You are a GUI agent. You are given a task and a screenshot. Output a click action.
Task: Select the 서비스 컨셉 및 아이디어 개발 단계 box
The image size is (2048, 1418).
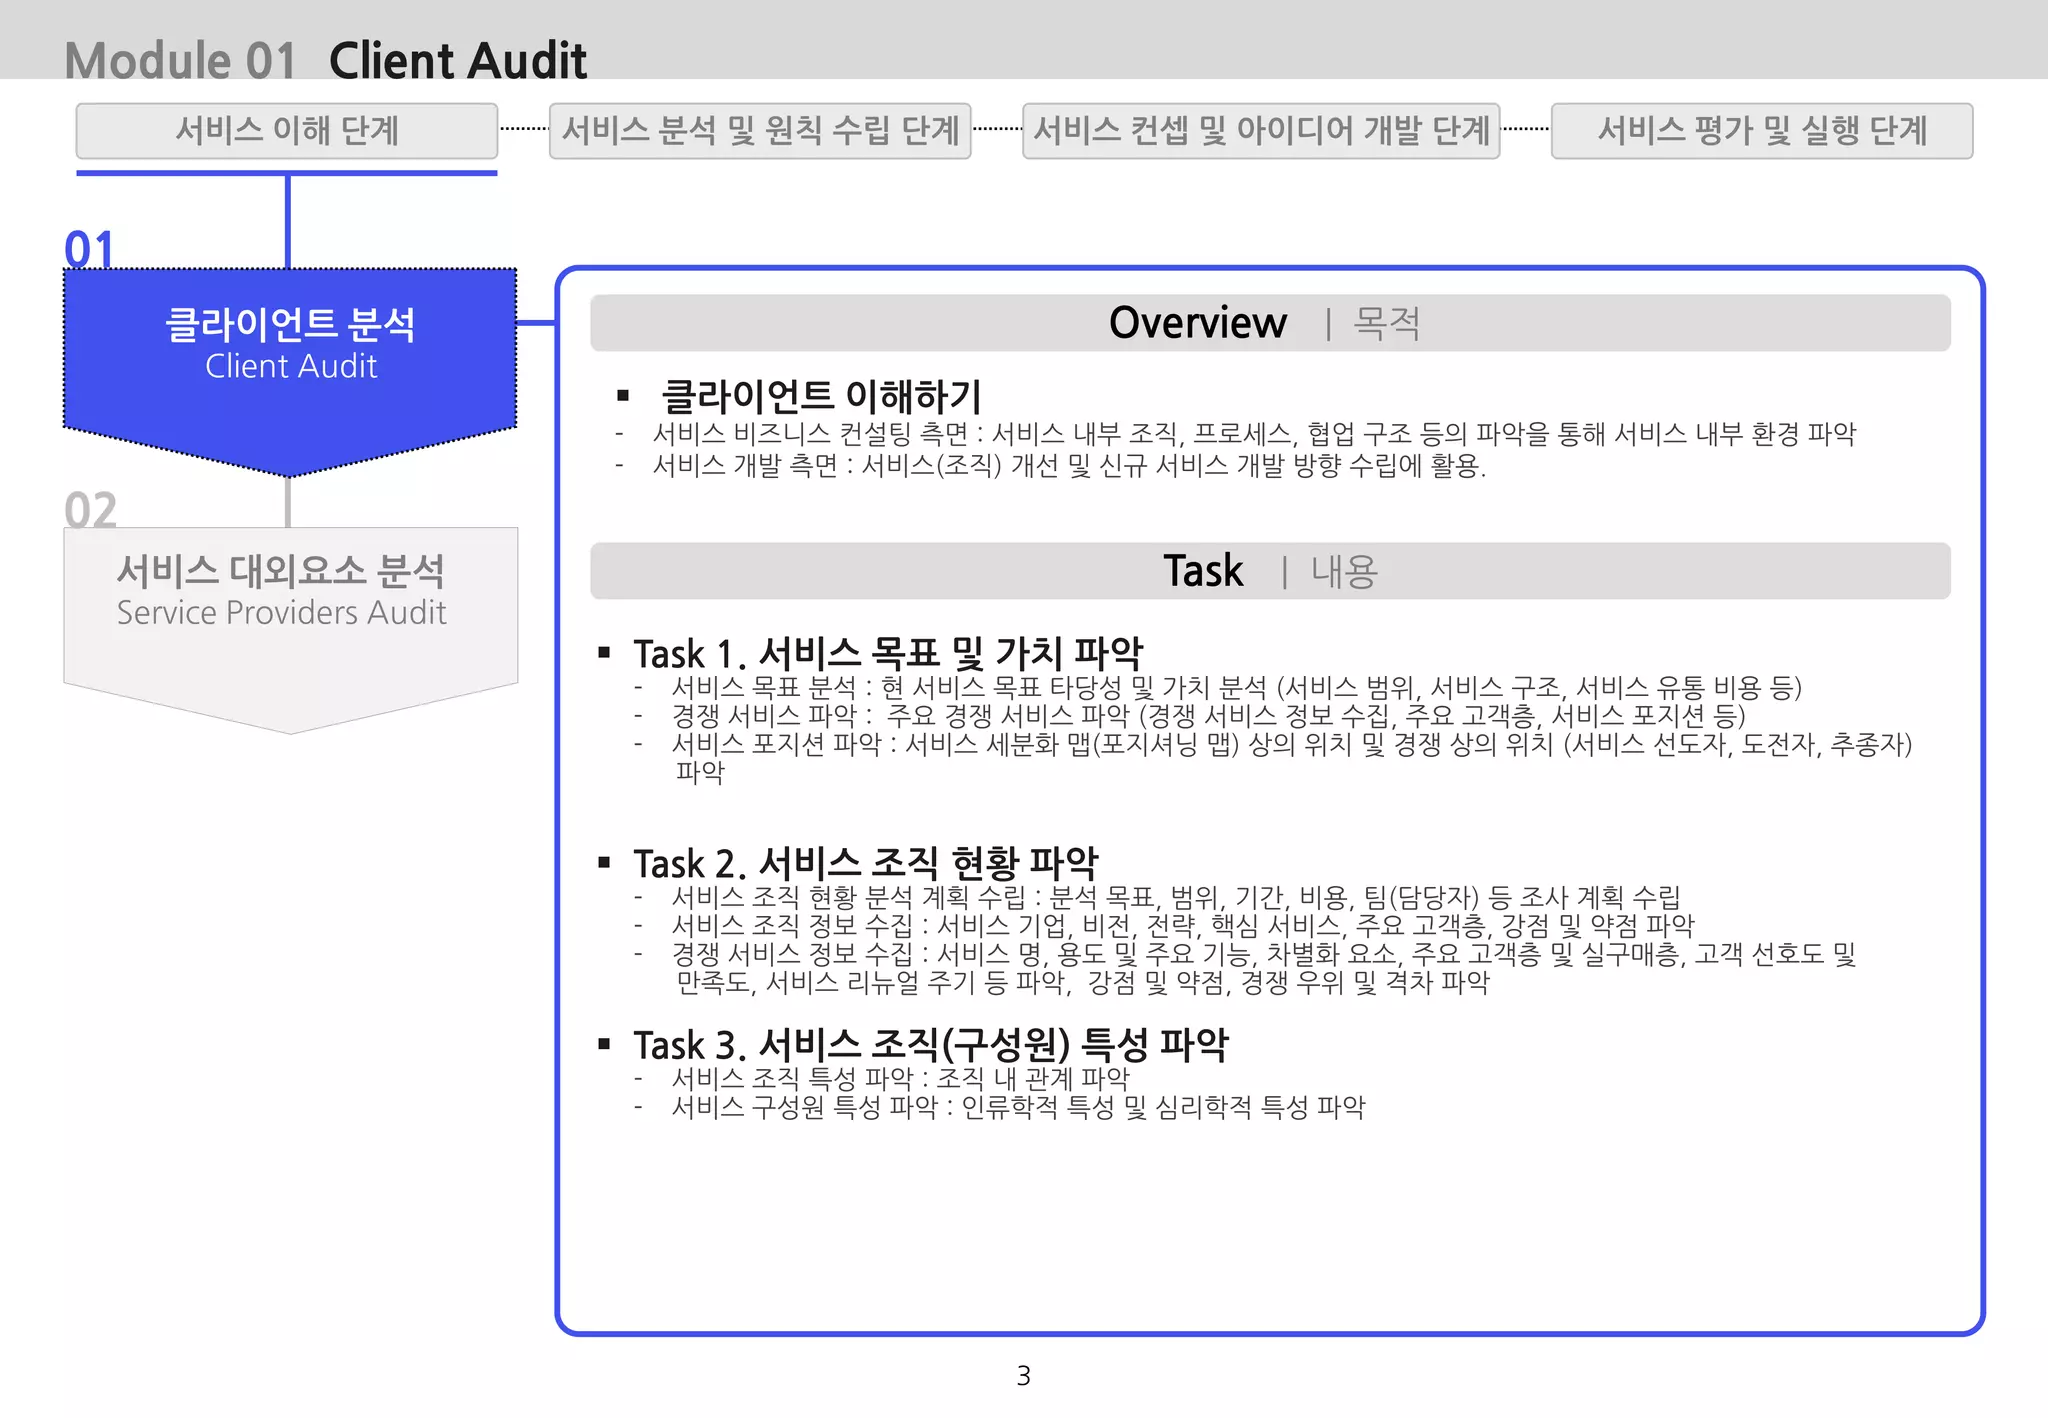tap(1261, 131)
